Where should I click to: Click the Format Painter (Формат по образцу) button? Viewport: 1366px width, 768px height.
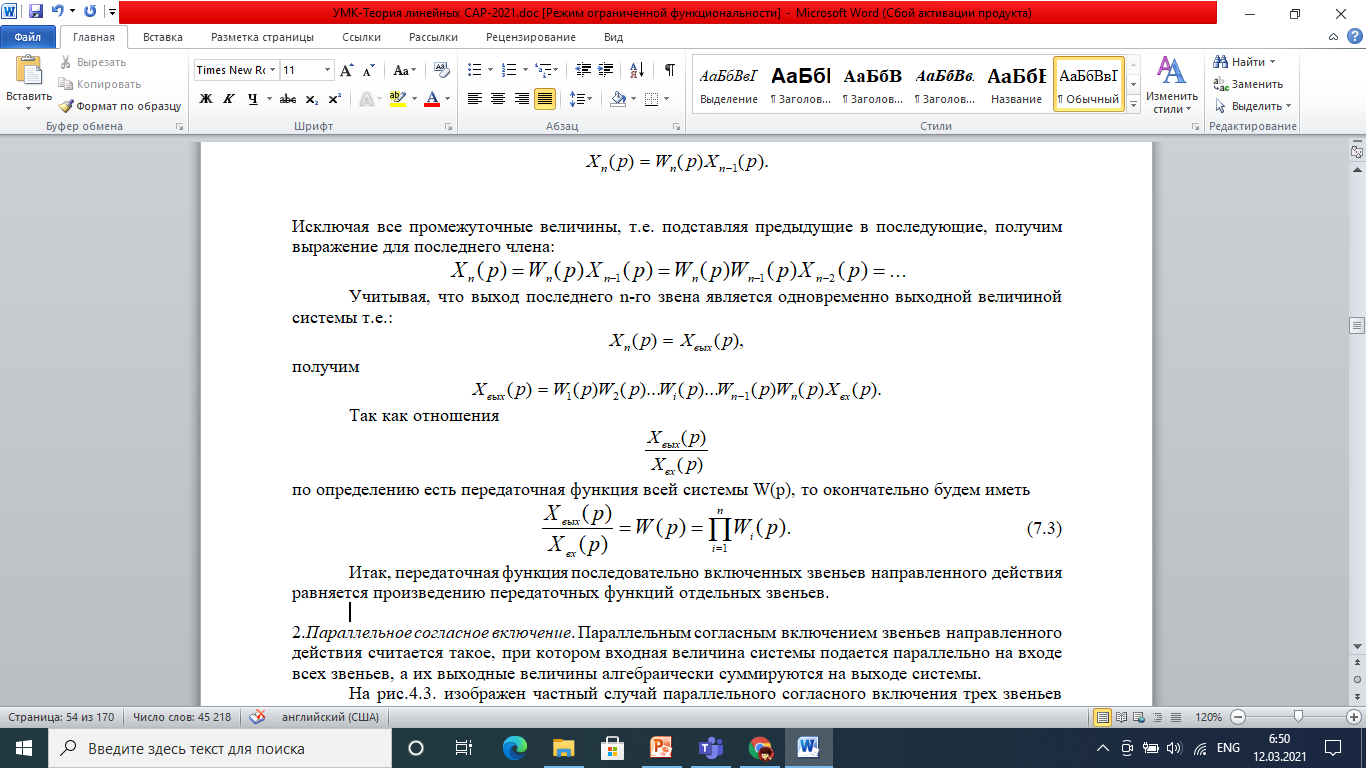point(119,105)
